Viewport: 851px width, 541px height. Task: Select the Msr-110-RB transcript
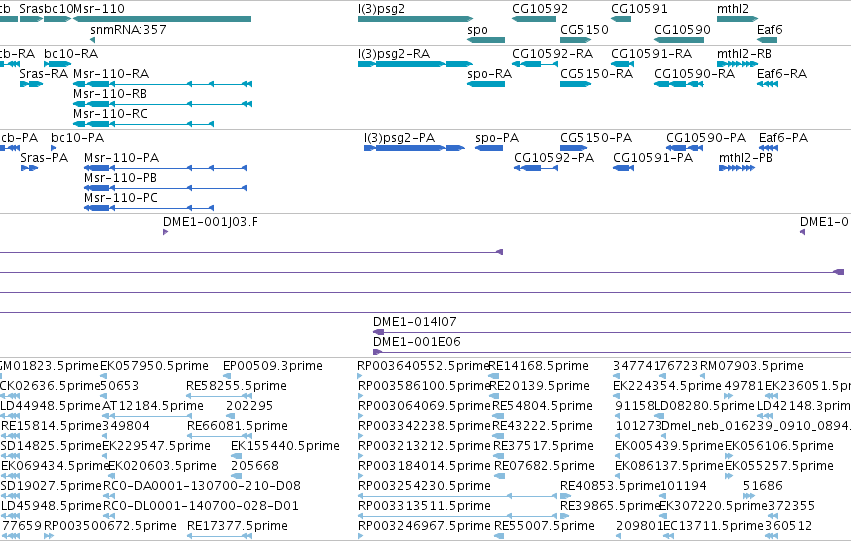click(162, 104)
